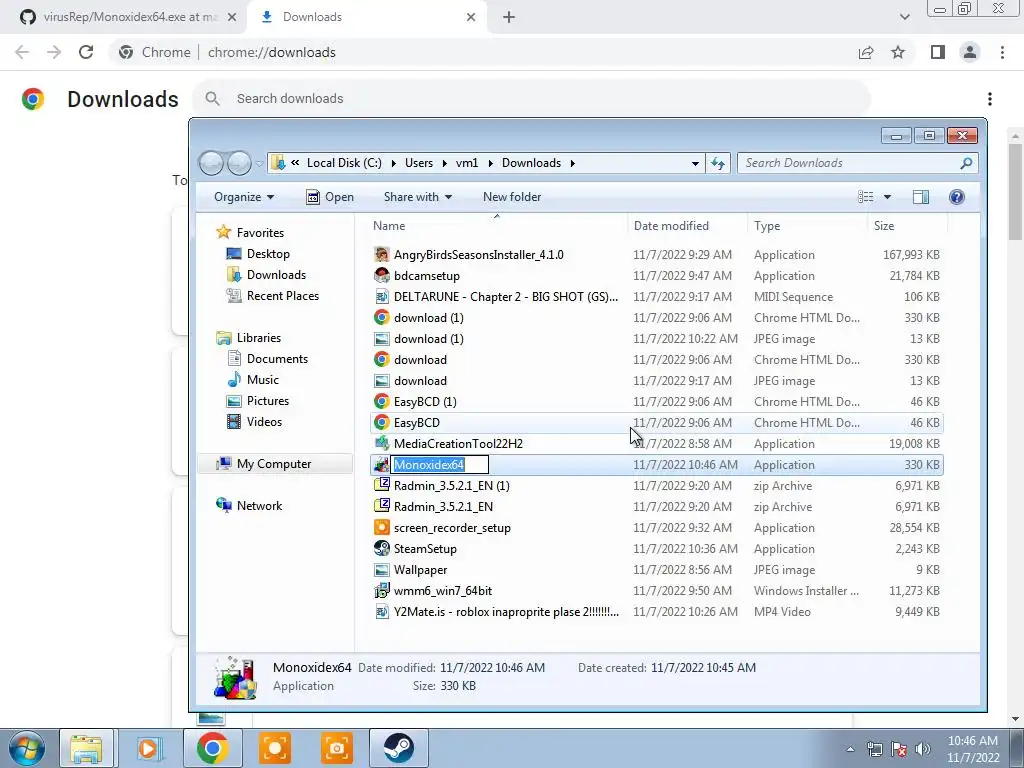The height and width of the screenshot is (768, 1024).
Task: Open Chrome's three-dot main menu
Action: [x=1002, y=52]
